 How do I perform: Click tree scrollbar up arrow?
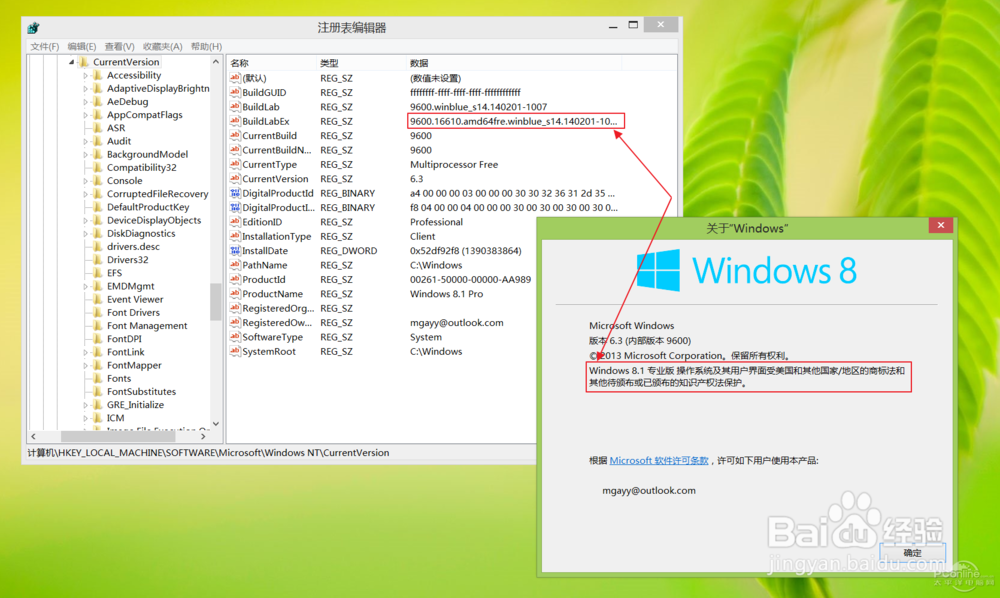tap(216, 62)
